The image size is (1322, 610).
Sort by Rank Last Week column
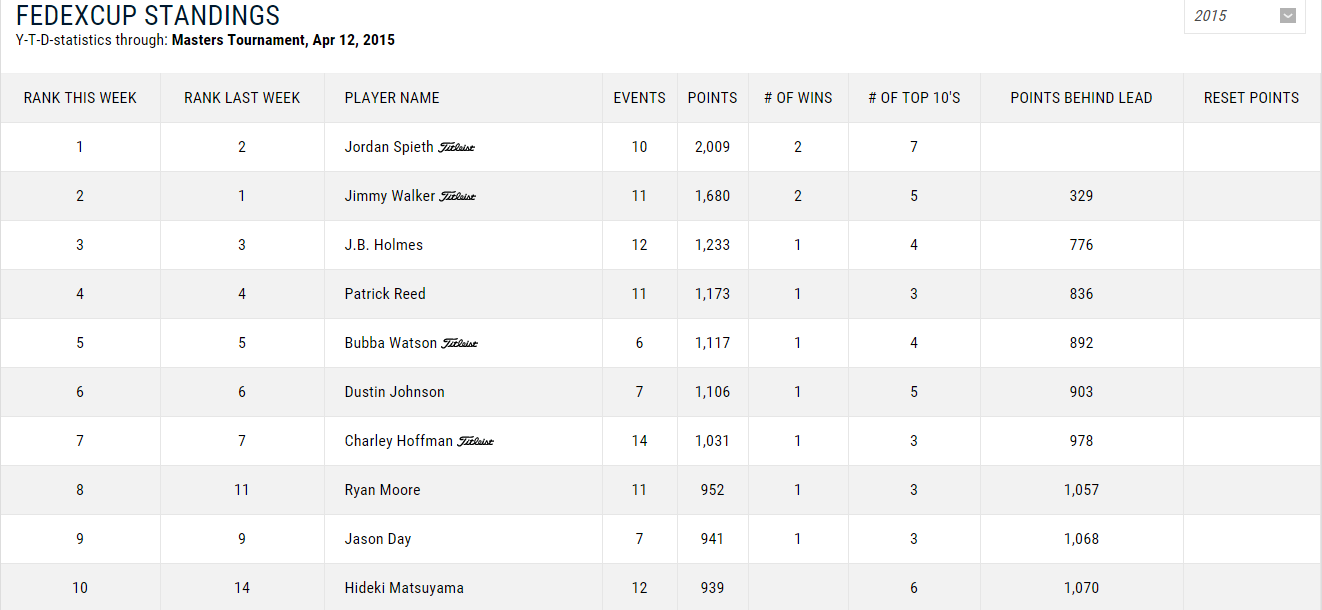[242, 98]
